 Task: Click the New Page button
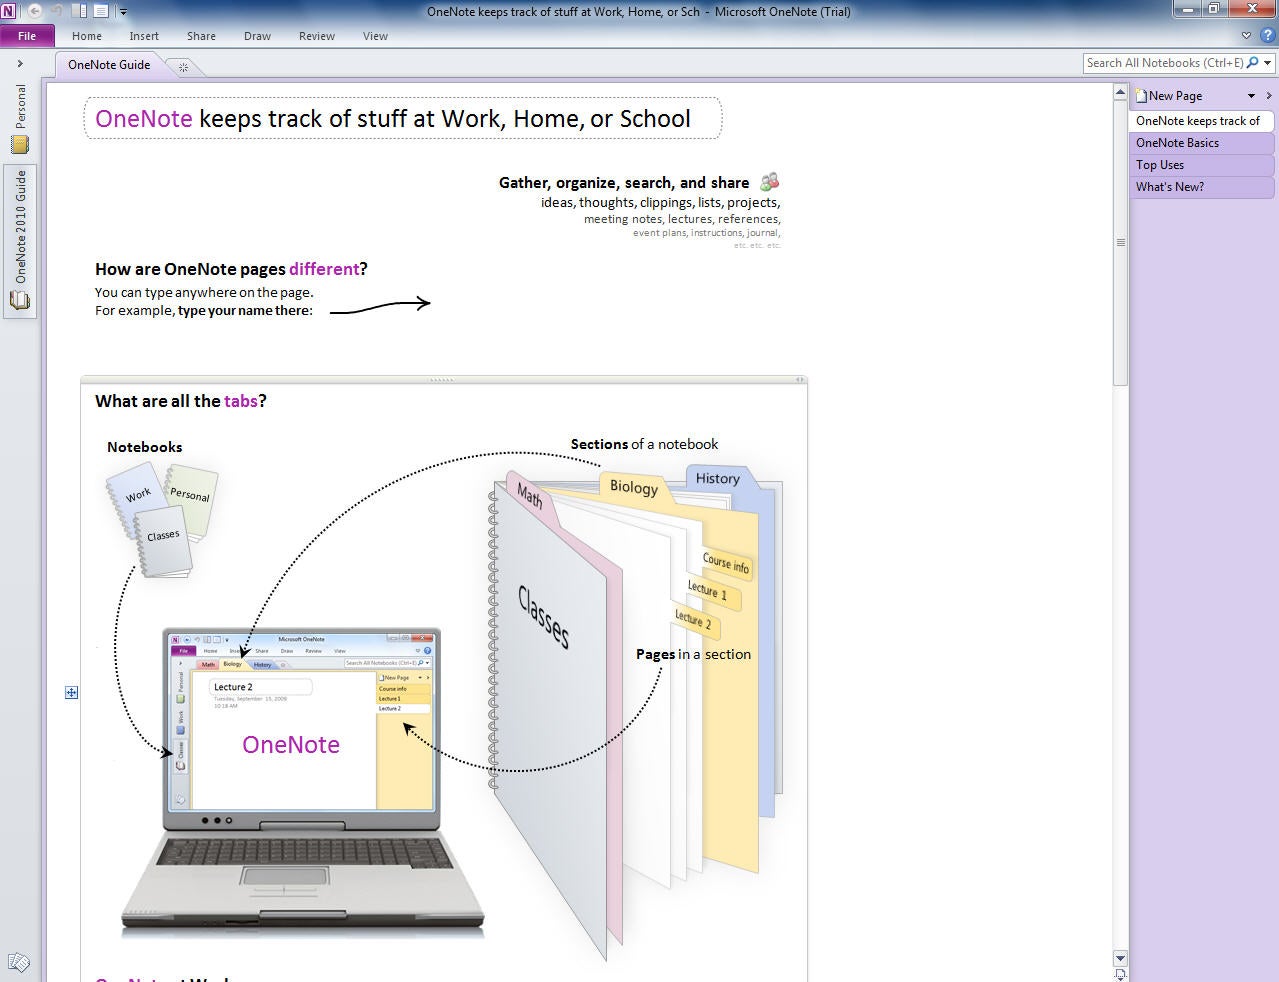(x=1169, y=96)
